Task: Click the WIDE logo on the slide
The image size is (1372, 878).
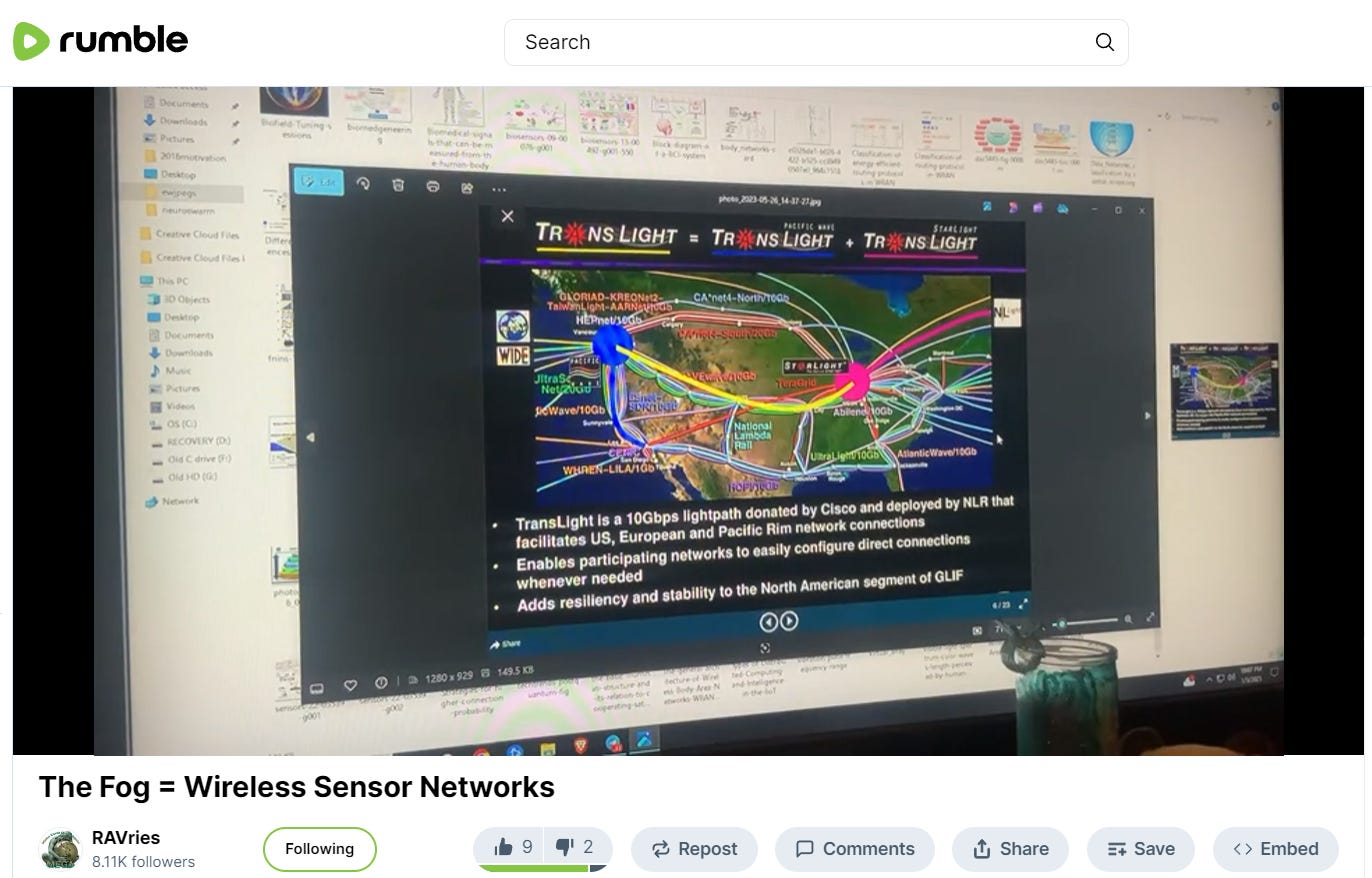Action: tap(513, 355)
